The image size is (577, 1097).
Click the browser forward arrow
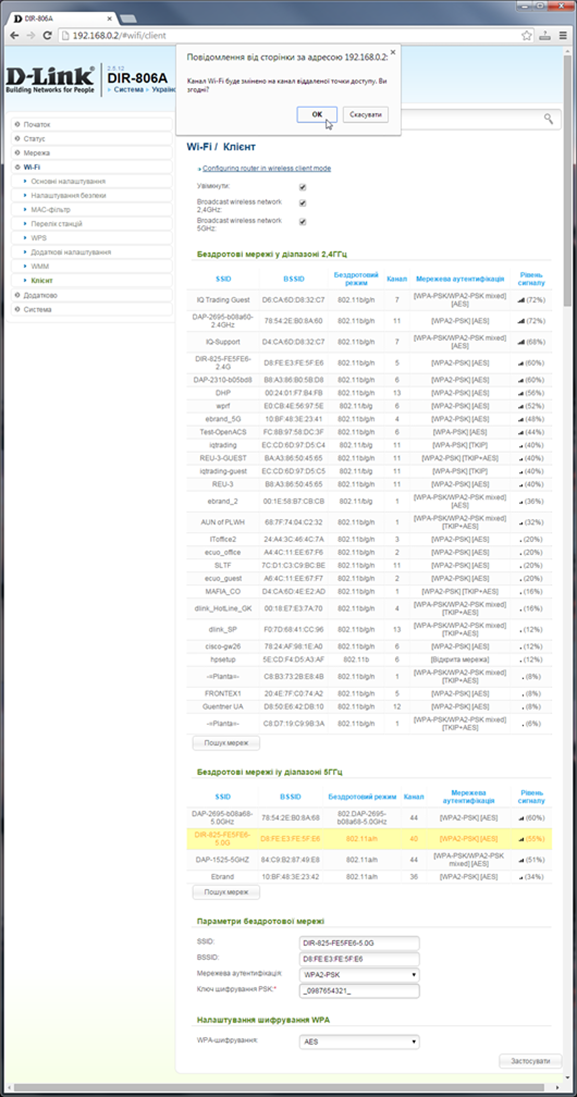pyautogui.click(x=31, y=35)
